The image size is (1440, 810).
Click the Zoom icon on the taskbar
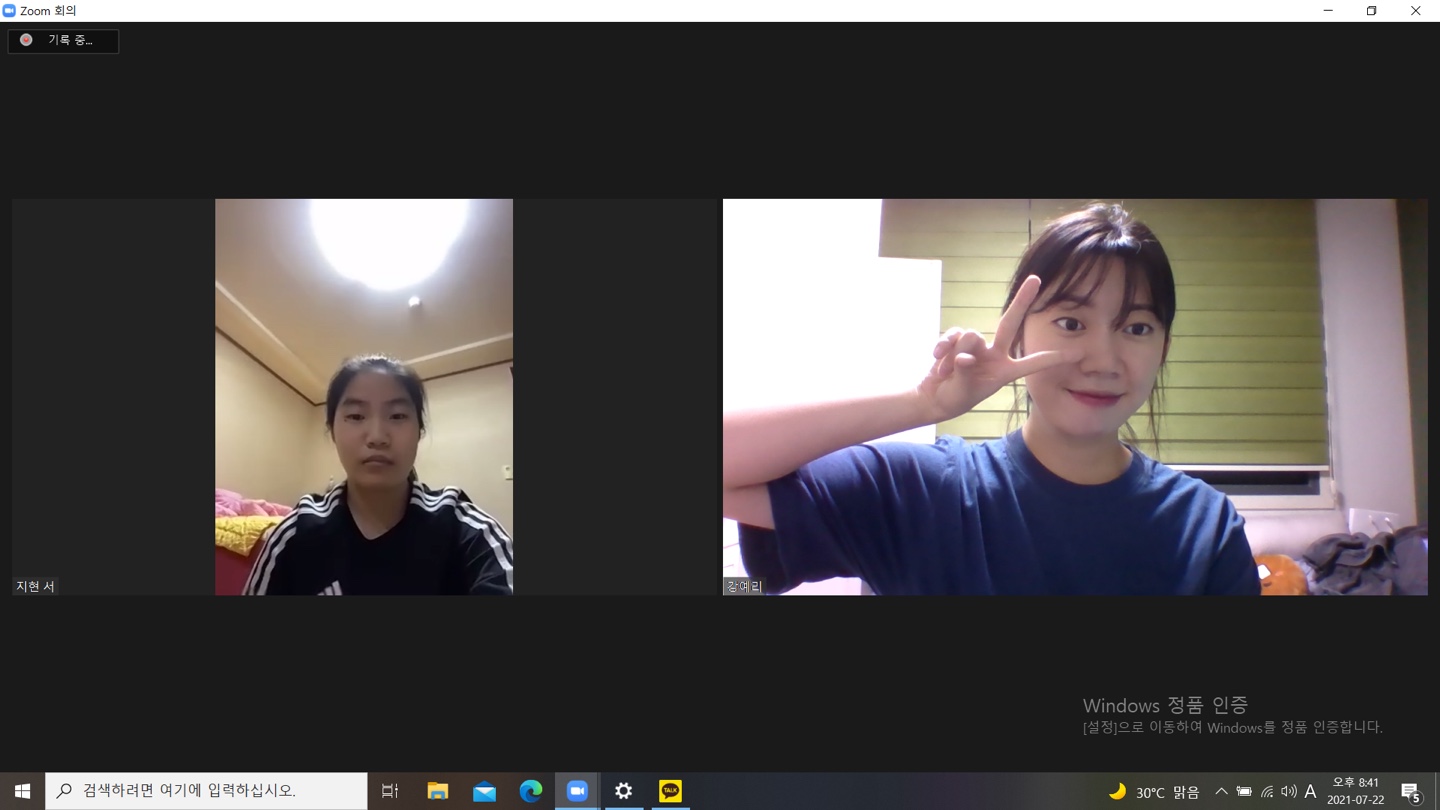point(577,791)
